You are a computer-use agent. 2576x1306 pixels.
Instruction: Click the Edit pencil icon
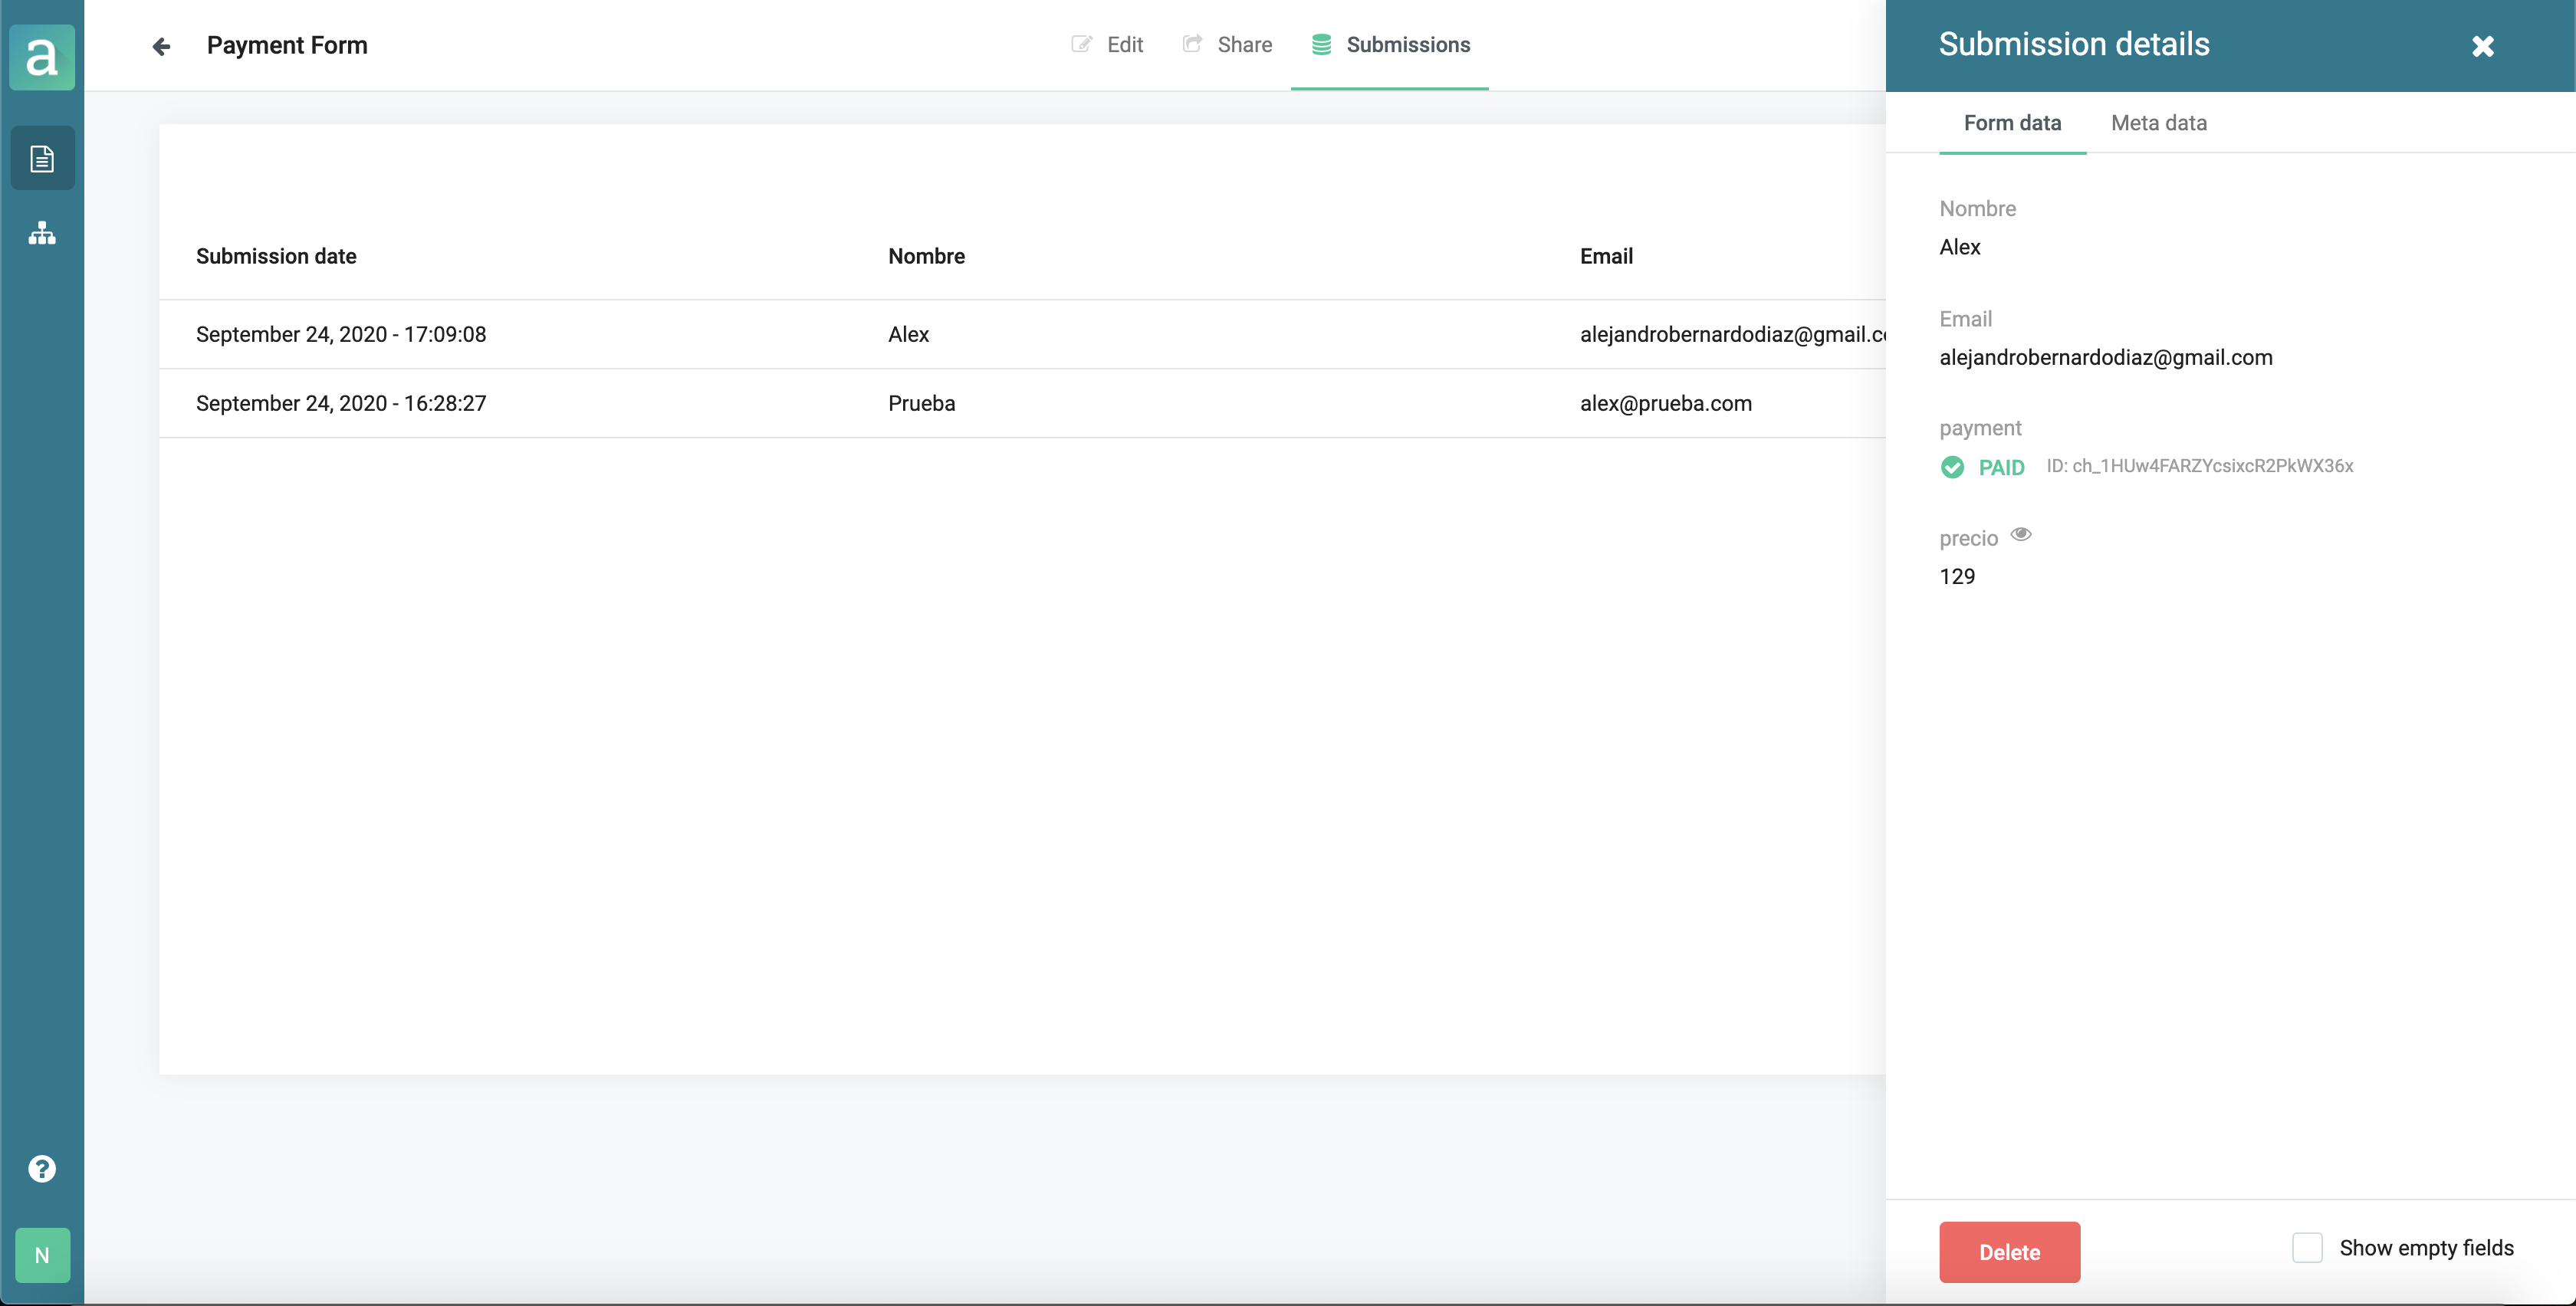pyautogui.click(x=1081, y=45)
